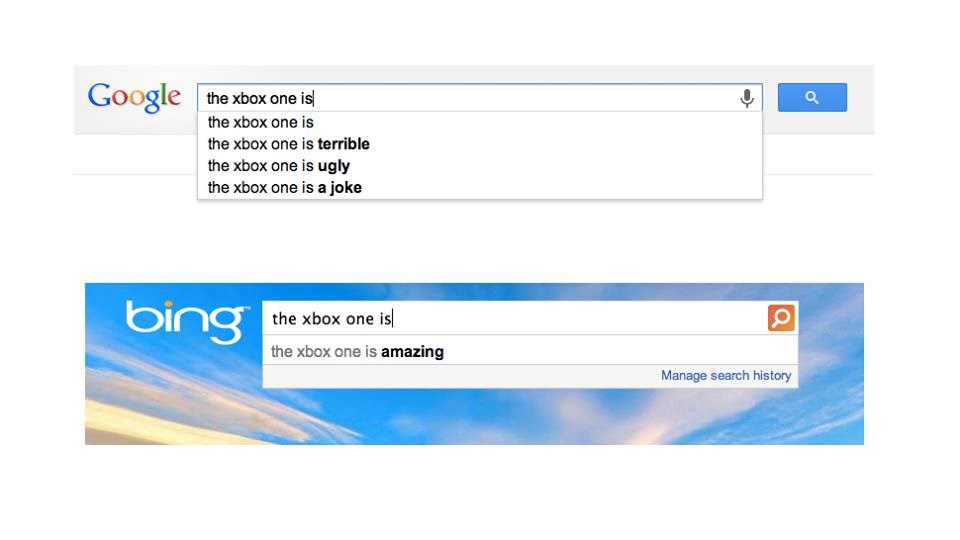960x540 pixels.
Task: Click the white Bing logo
Action: pyautogui.click(x=187, y=320)
